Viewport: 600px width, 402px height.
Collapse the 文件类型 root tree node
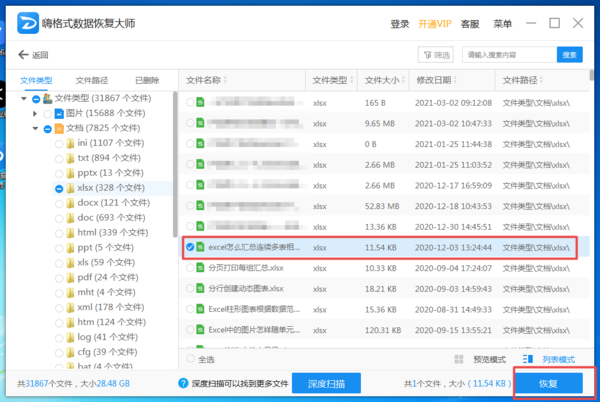(24, 98)
